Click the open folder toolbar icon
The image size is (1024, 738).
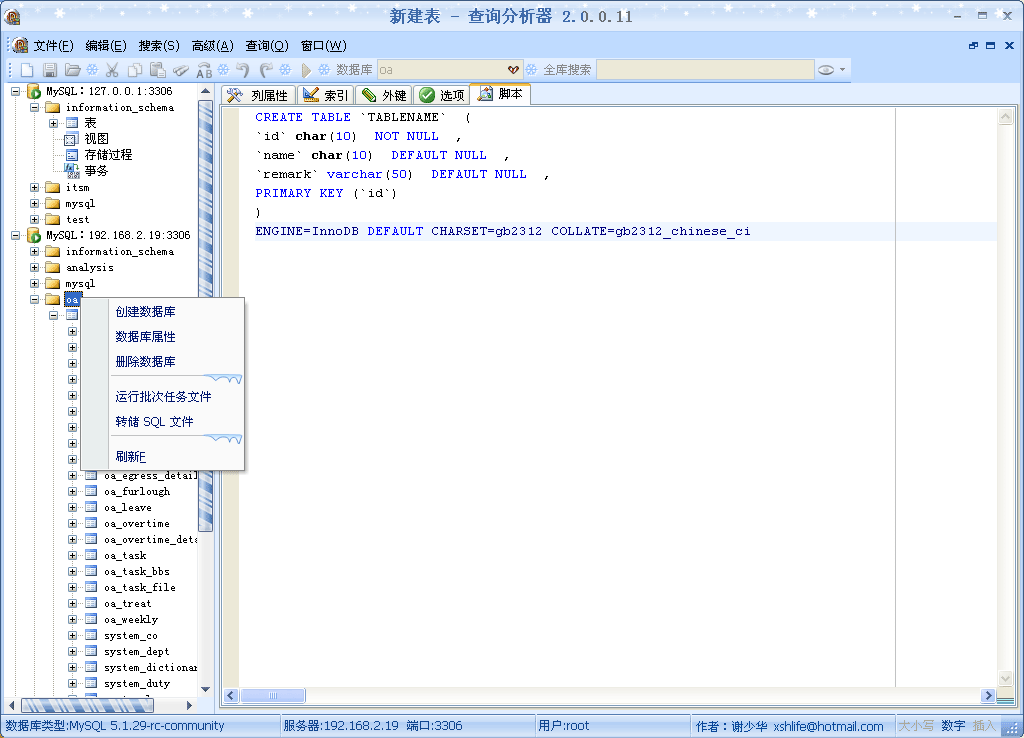click(x=72, y=70)
